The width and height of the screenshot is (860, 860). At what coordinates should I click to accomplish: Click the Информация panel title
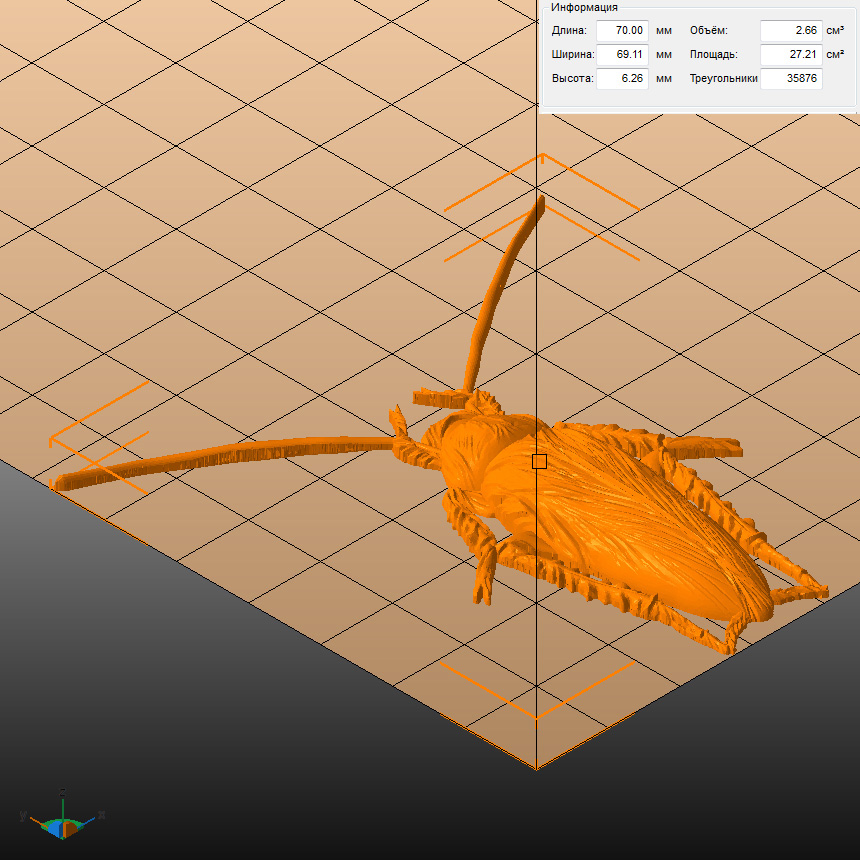pyautogui.click(x=584, y=7)
